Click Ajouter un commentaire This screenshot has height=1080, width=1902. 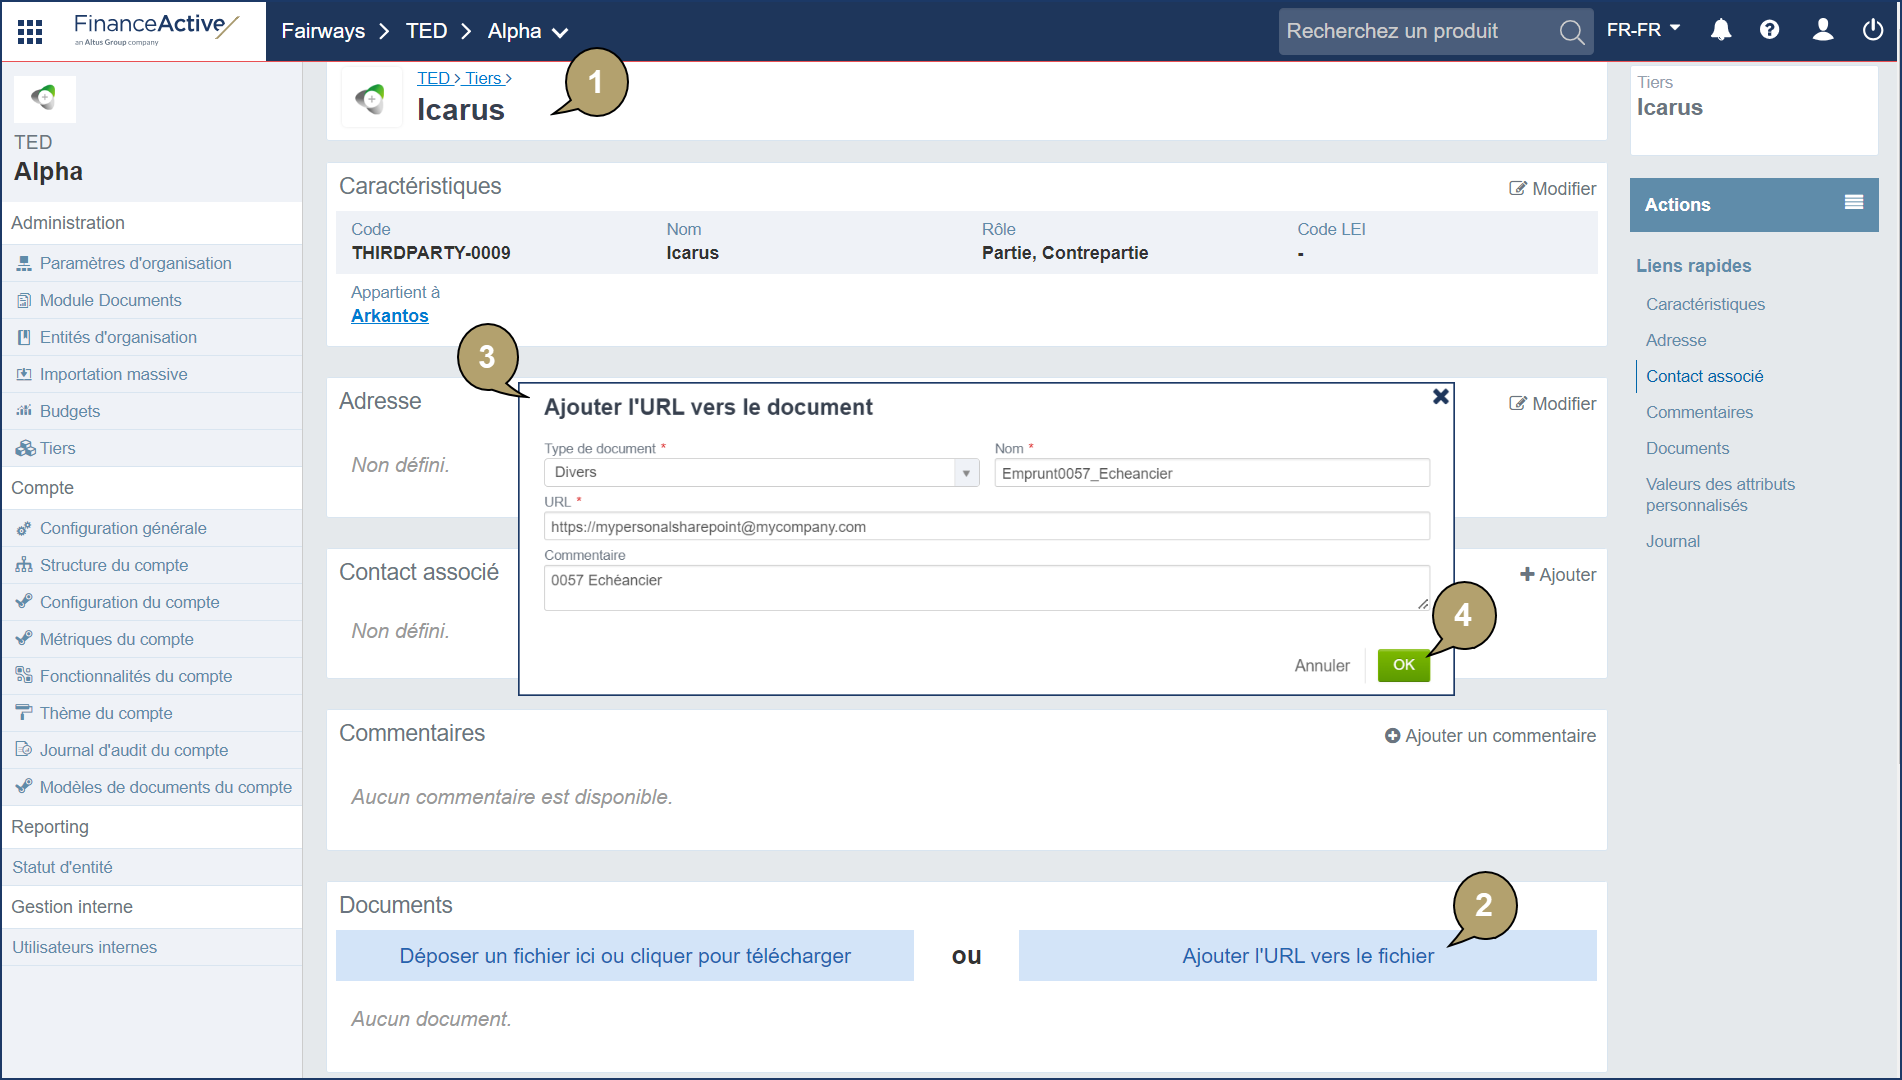point(1490,736)
